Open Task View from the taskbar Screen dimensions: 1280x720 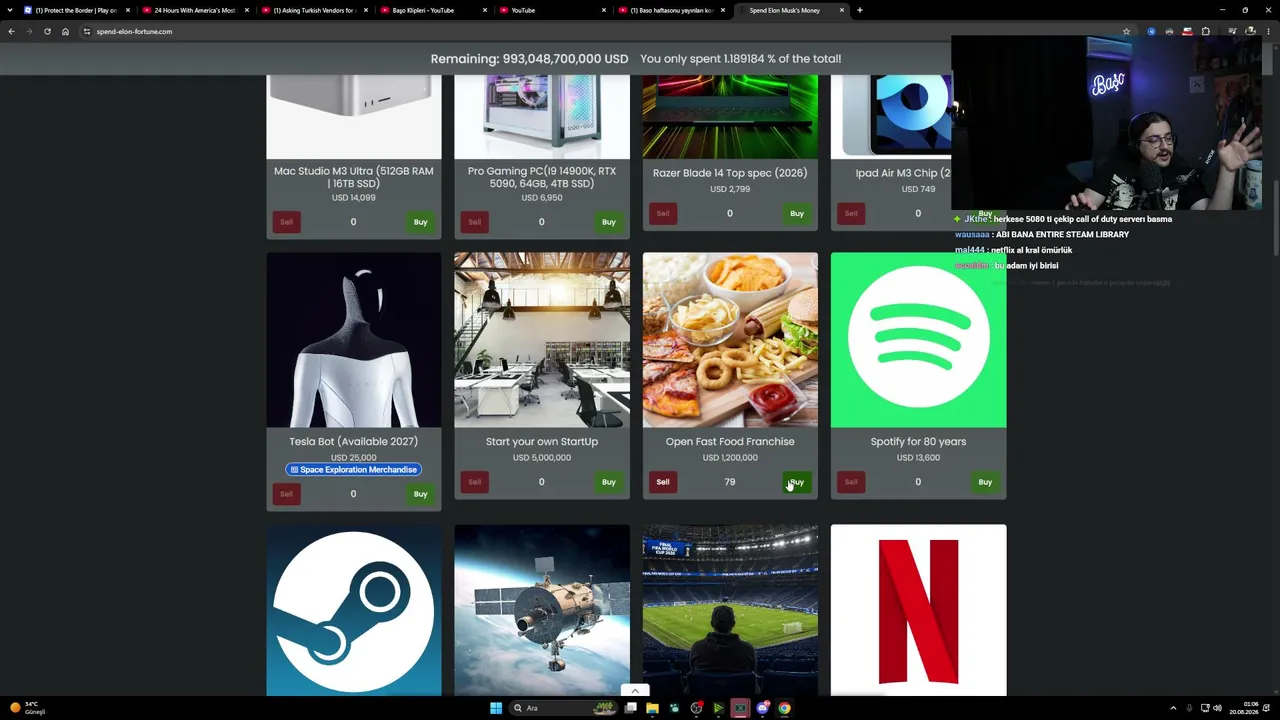(631, 708)
